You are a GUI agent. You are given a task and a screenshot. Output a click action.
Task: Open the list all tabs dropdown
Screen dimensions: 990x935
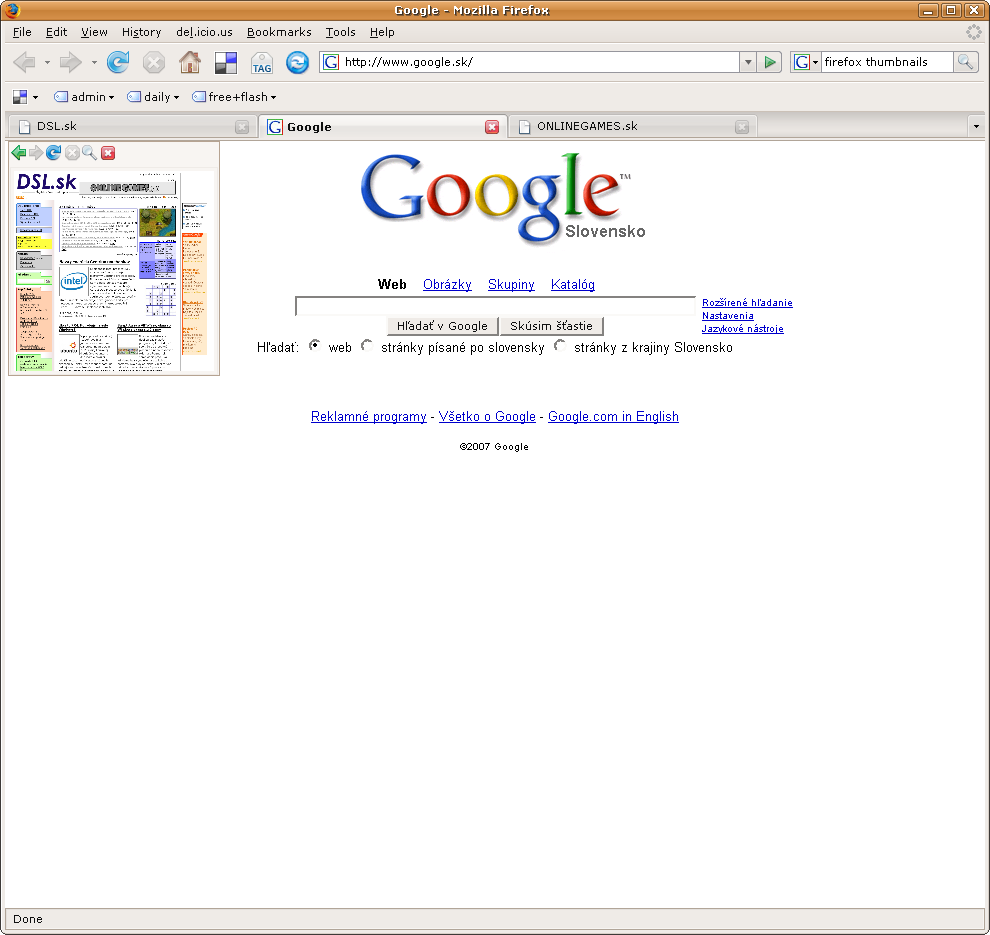coord(975,126)
